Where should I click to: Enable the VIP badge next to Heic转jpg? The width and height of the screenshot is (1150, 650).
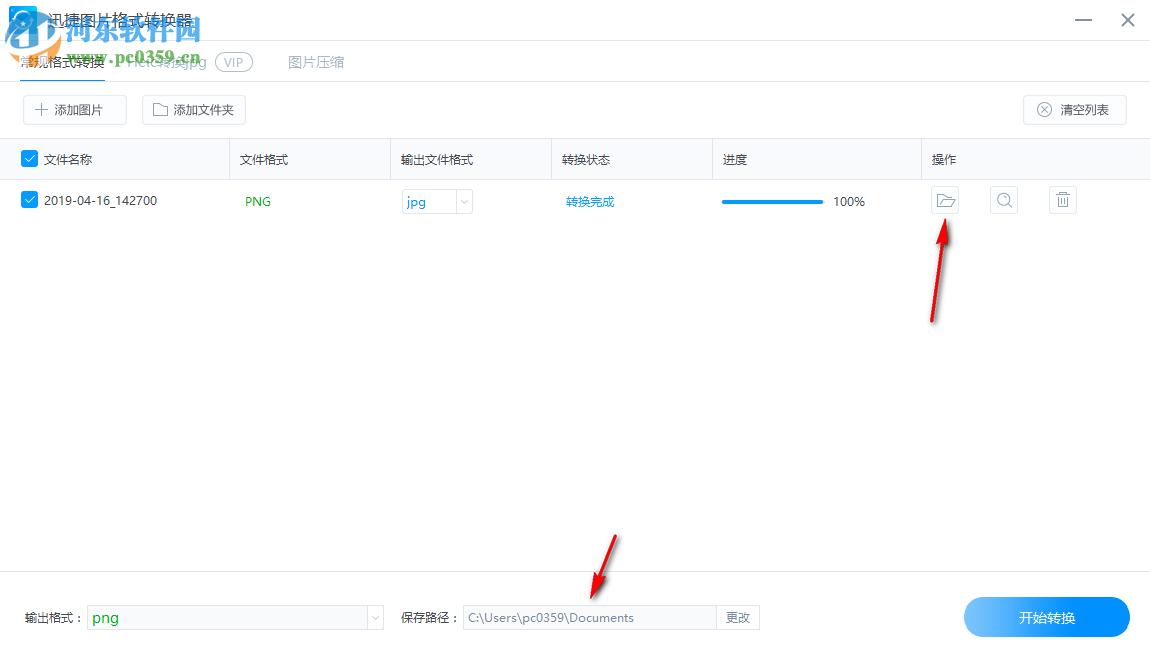pyautogui.click(x=233, y=61)
